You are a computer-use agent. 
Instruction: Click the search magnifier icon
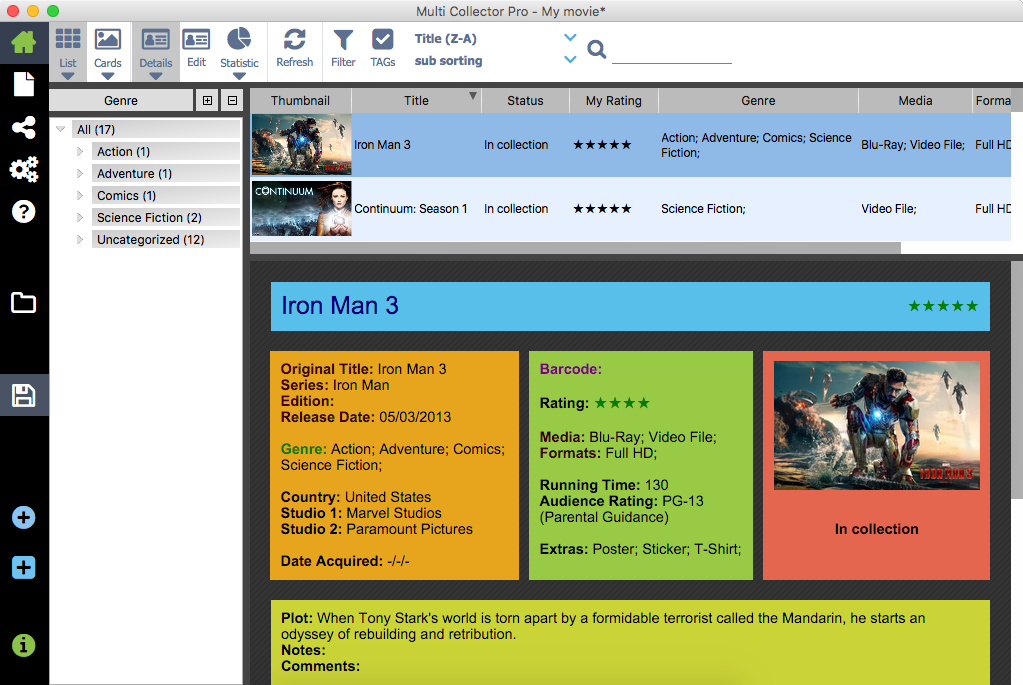click(x=596, y=49)
